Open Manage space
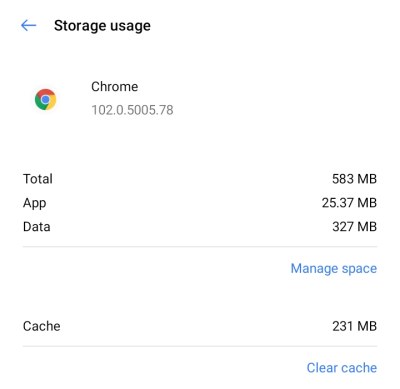The image size is (400, 389). pyautogui.click(x=334, y=269)
